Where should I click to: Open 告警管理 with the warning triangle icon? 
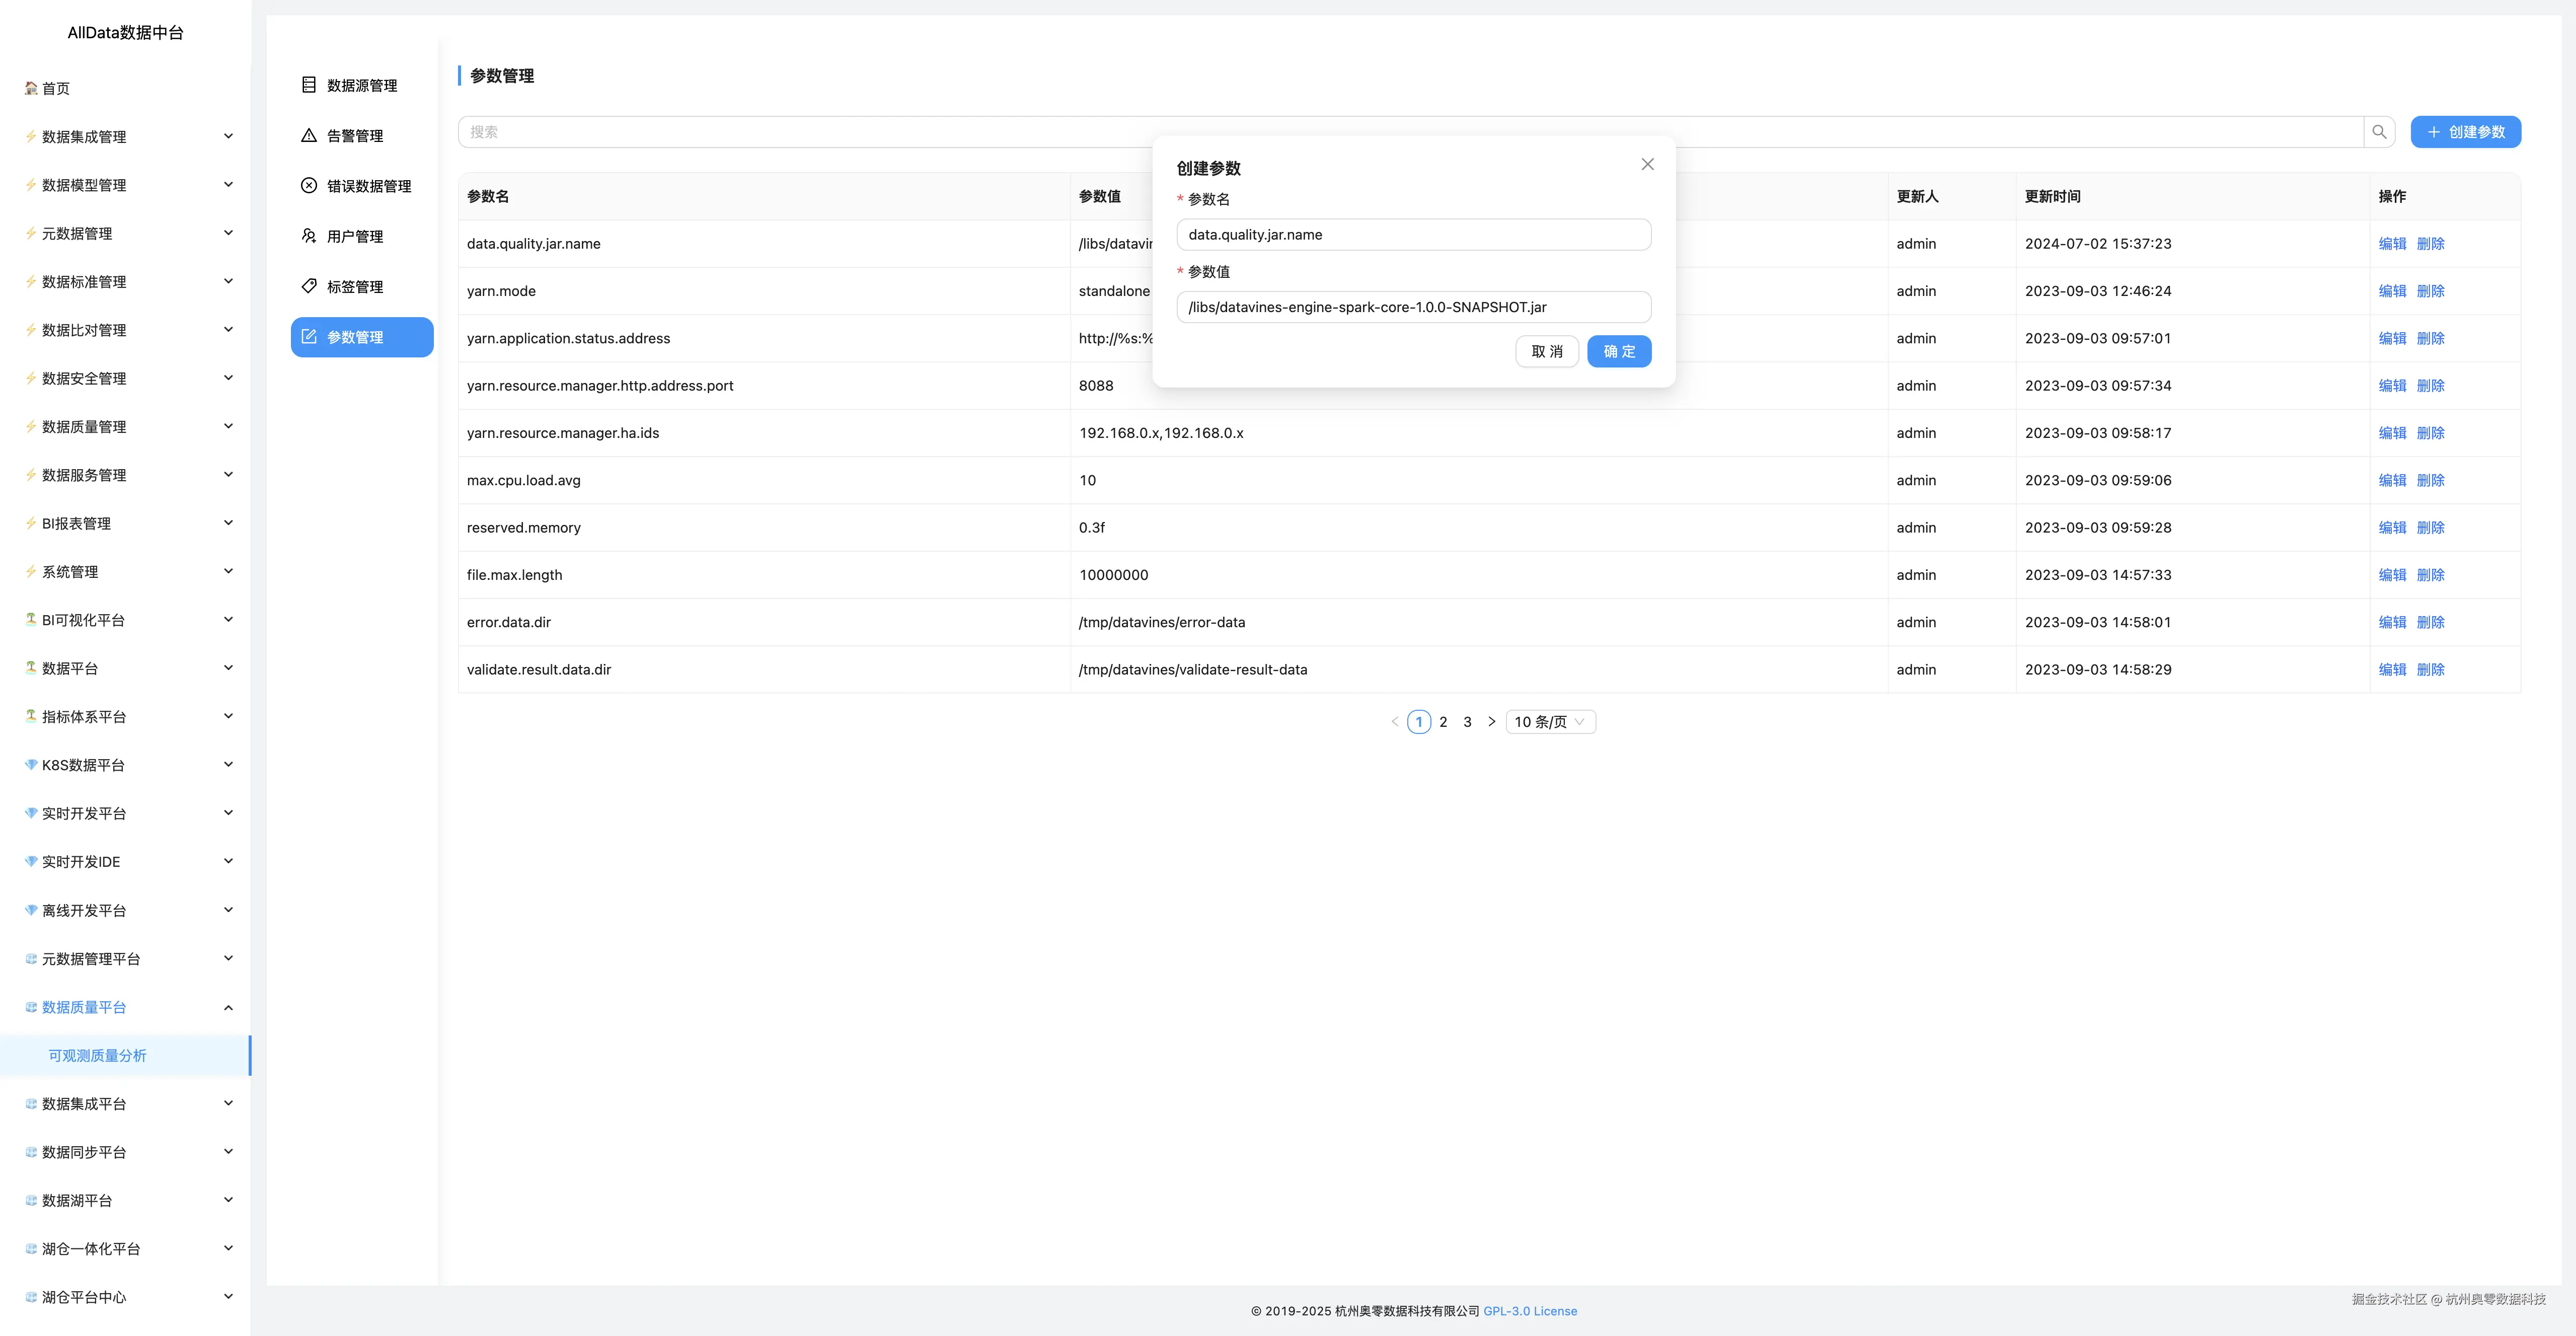(x=354, y=136)
